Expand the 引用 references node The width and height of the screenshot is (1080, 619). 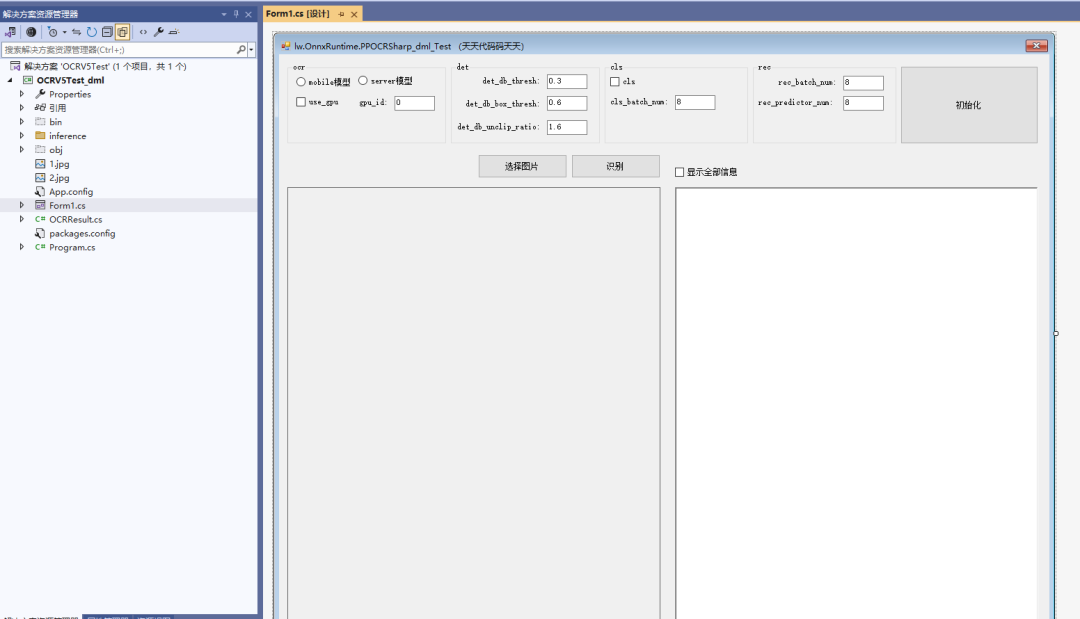coord(22,107)
